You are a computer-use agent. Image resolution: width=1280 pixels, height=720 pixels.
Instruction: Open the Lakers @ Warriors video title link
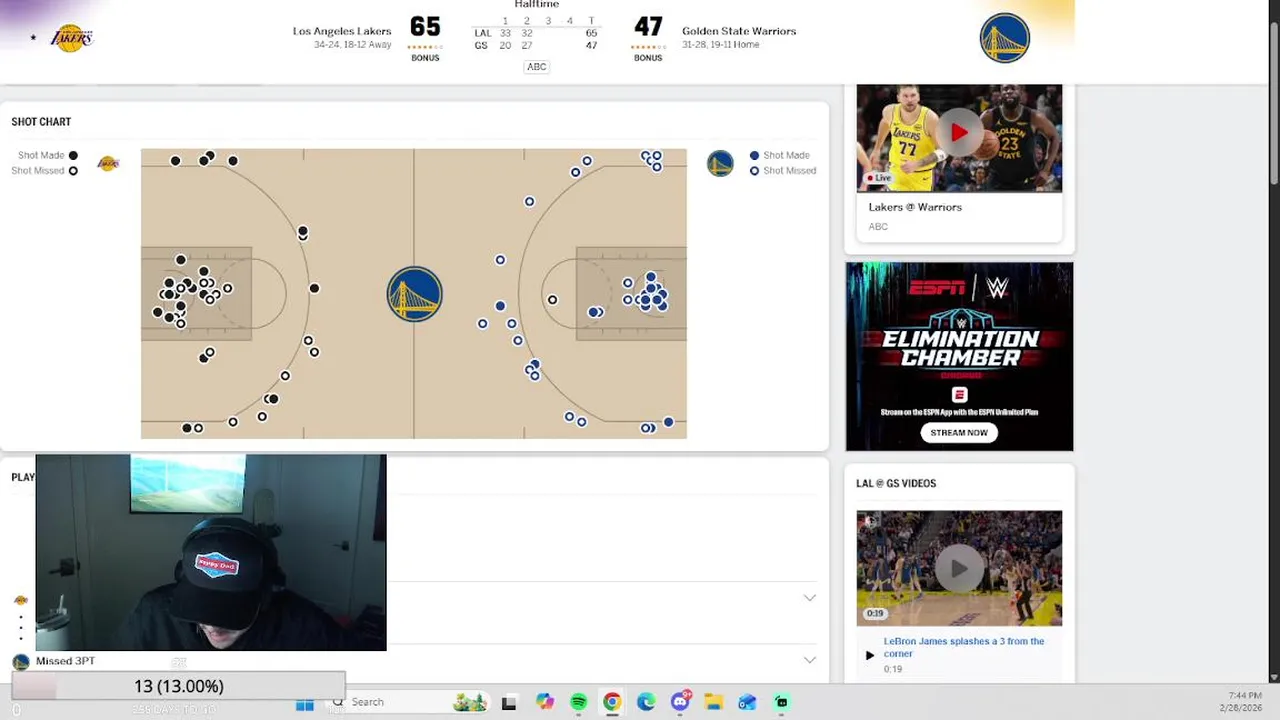click(915, 207)
